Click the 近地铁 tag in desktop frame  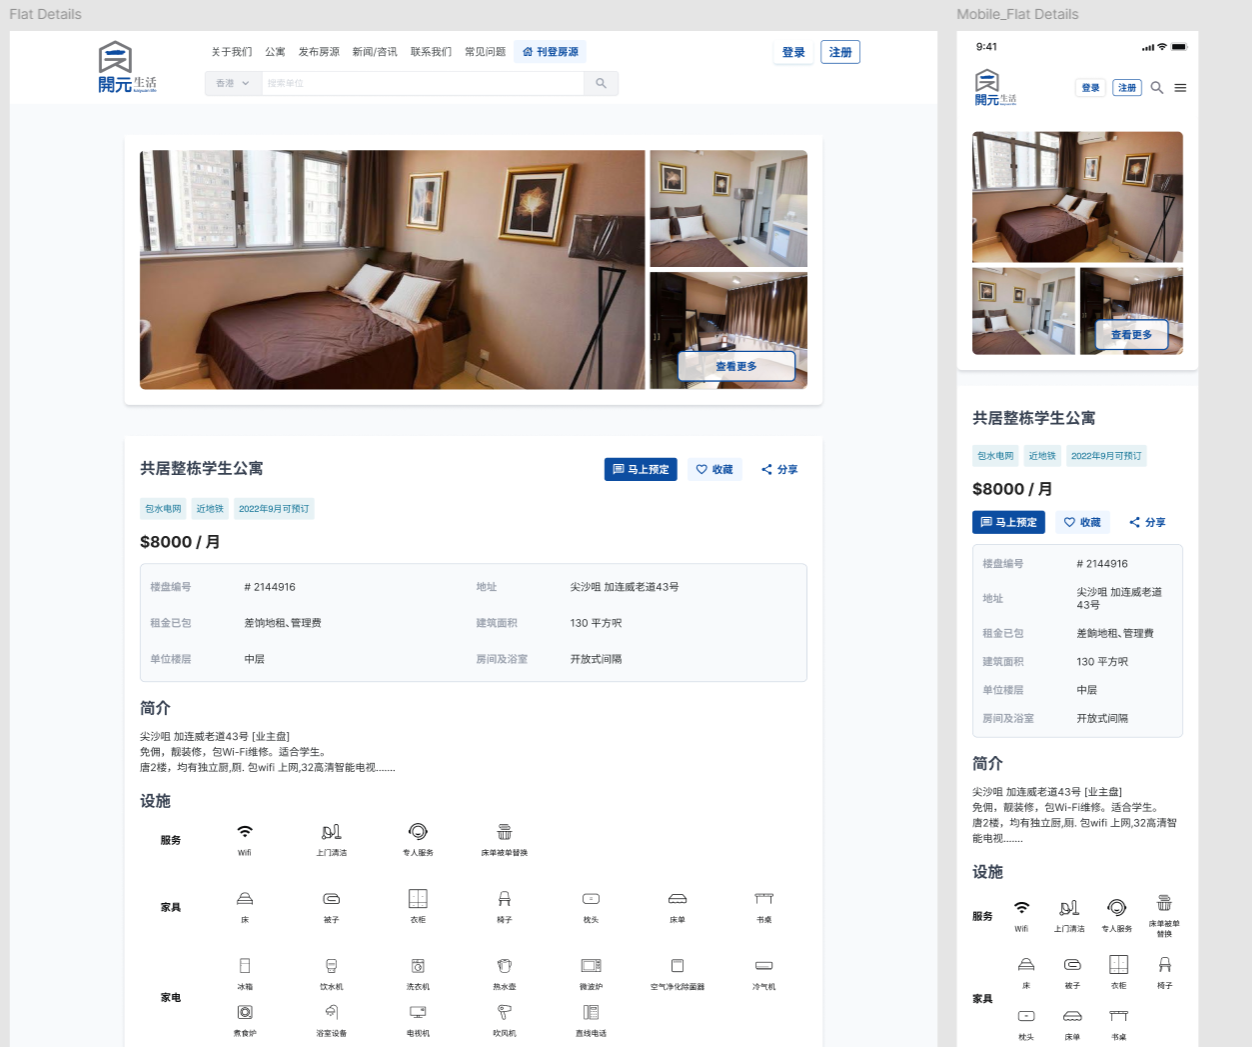coord(210,509)
